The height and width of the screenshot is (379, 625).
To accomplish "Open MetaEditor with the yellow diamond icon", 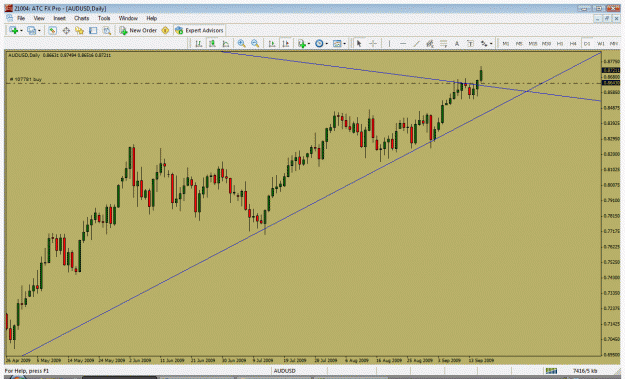I will (165, 30).
